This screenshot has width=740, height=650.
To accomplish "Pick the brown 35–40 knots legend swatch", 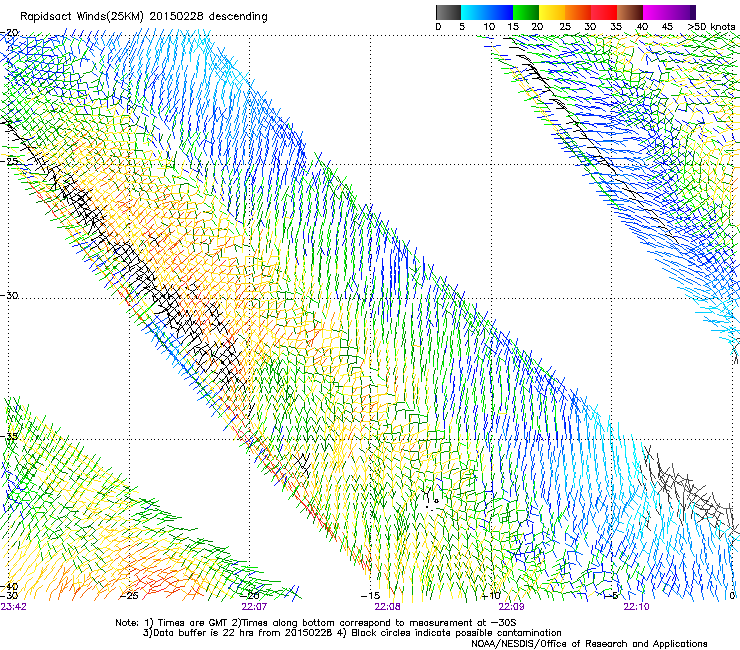I will [630, 12].
